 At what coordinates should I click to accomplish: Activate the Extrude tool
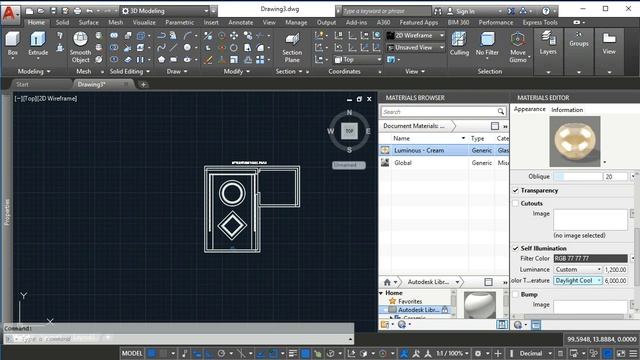coord(38,44)
